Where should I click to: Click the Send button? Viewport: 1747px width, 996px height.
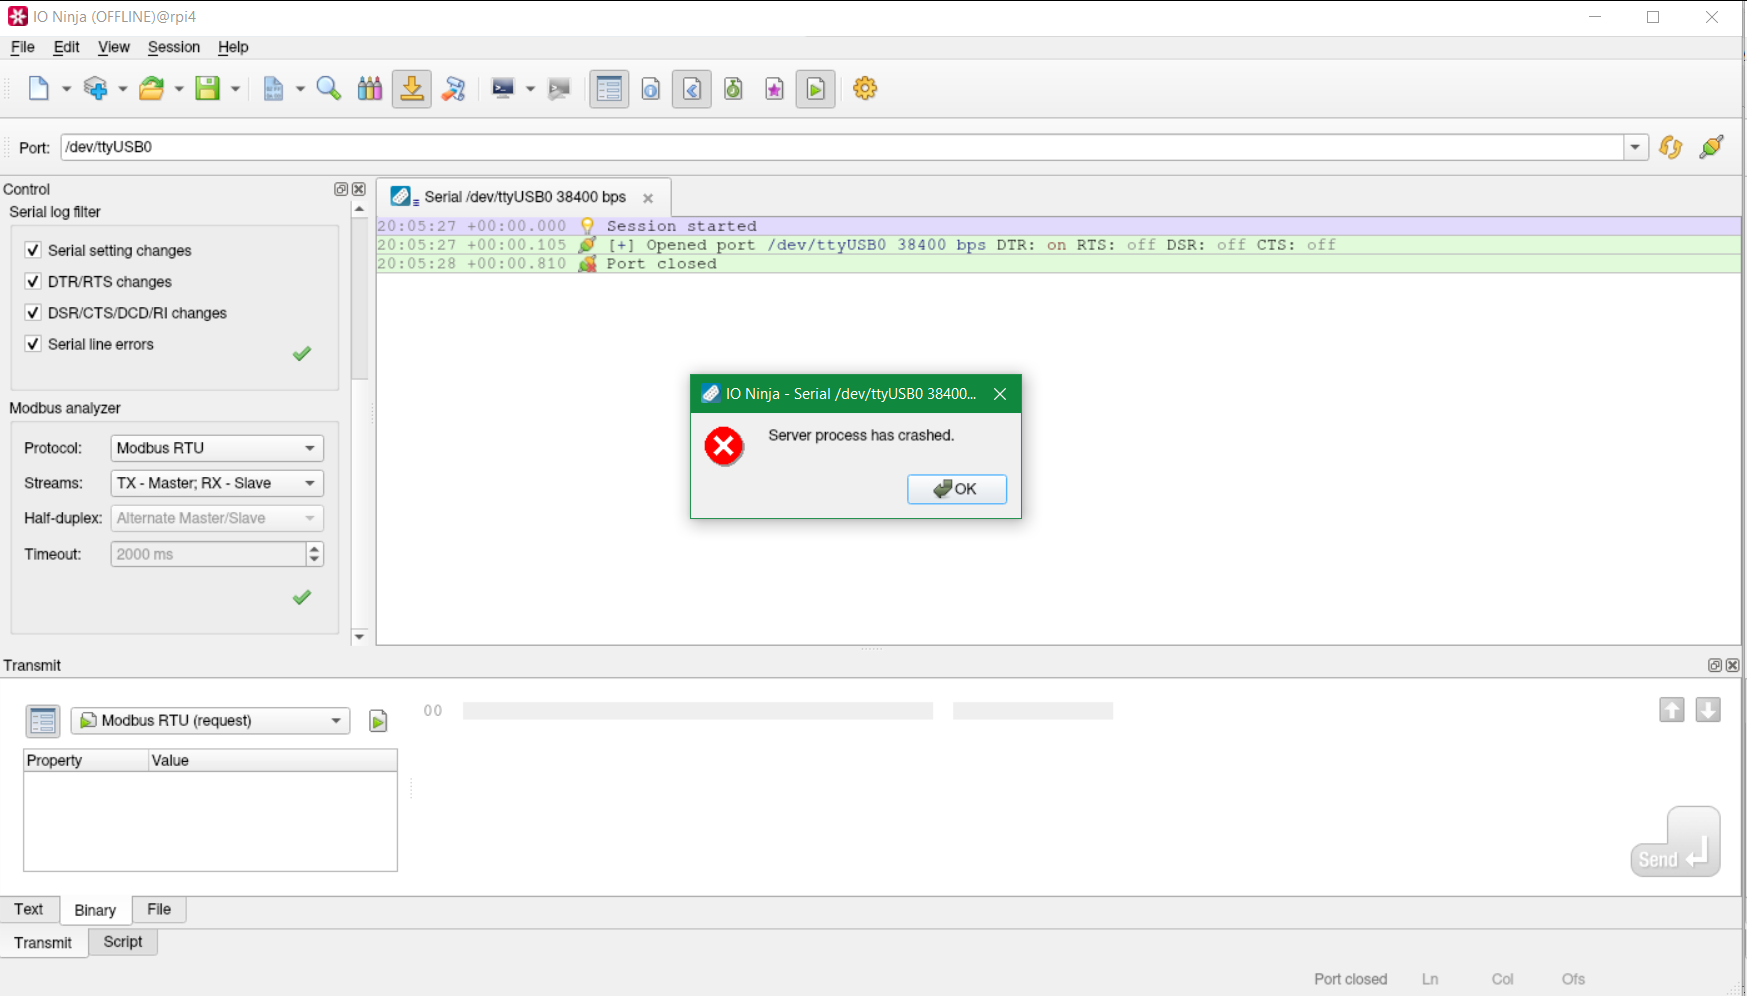[1675, 842]
